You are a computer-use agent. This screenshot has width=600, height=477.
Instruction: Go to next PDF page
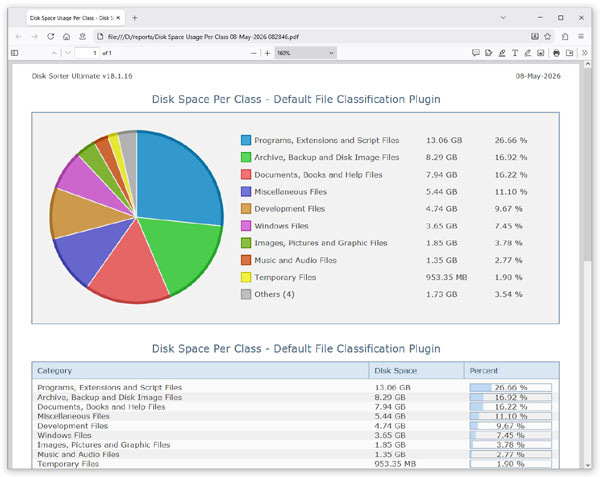(x=68, y=53)
